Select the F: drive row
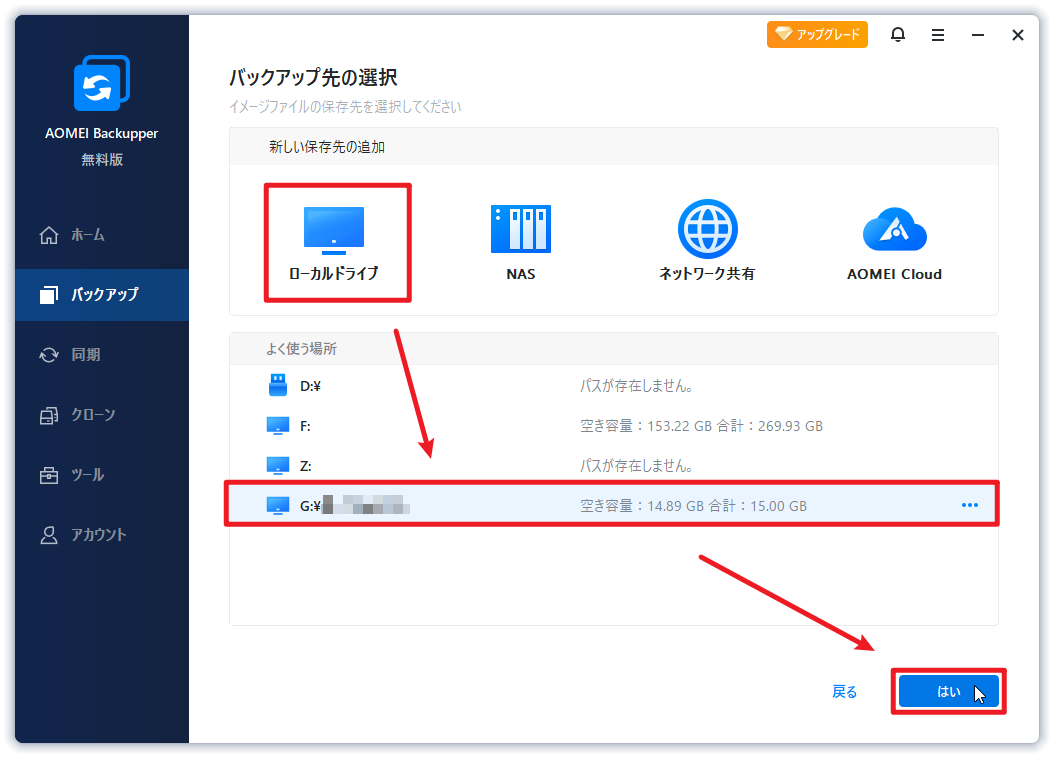Image resolution: width=1054 pixels, height=758 pixels. point(613,426)
